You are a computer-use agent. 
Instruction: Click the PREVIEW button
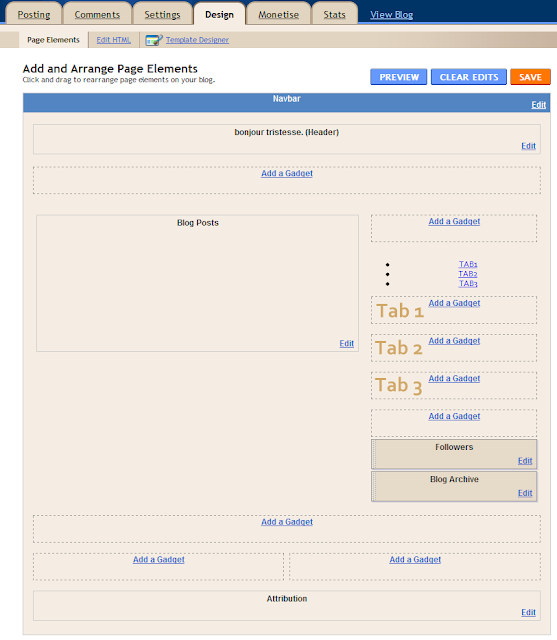pos(399,77)
